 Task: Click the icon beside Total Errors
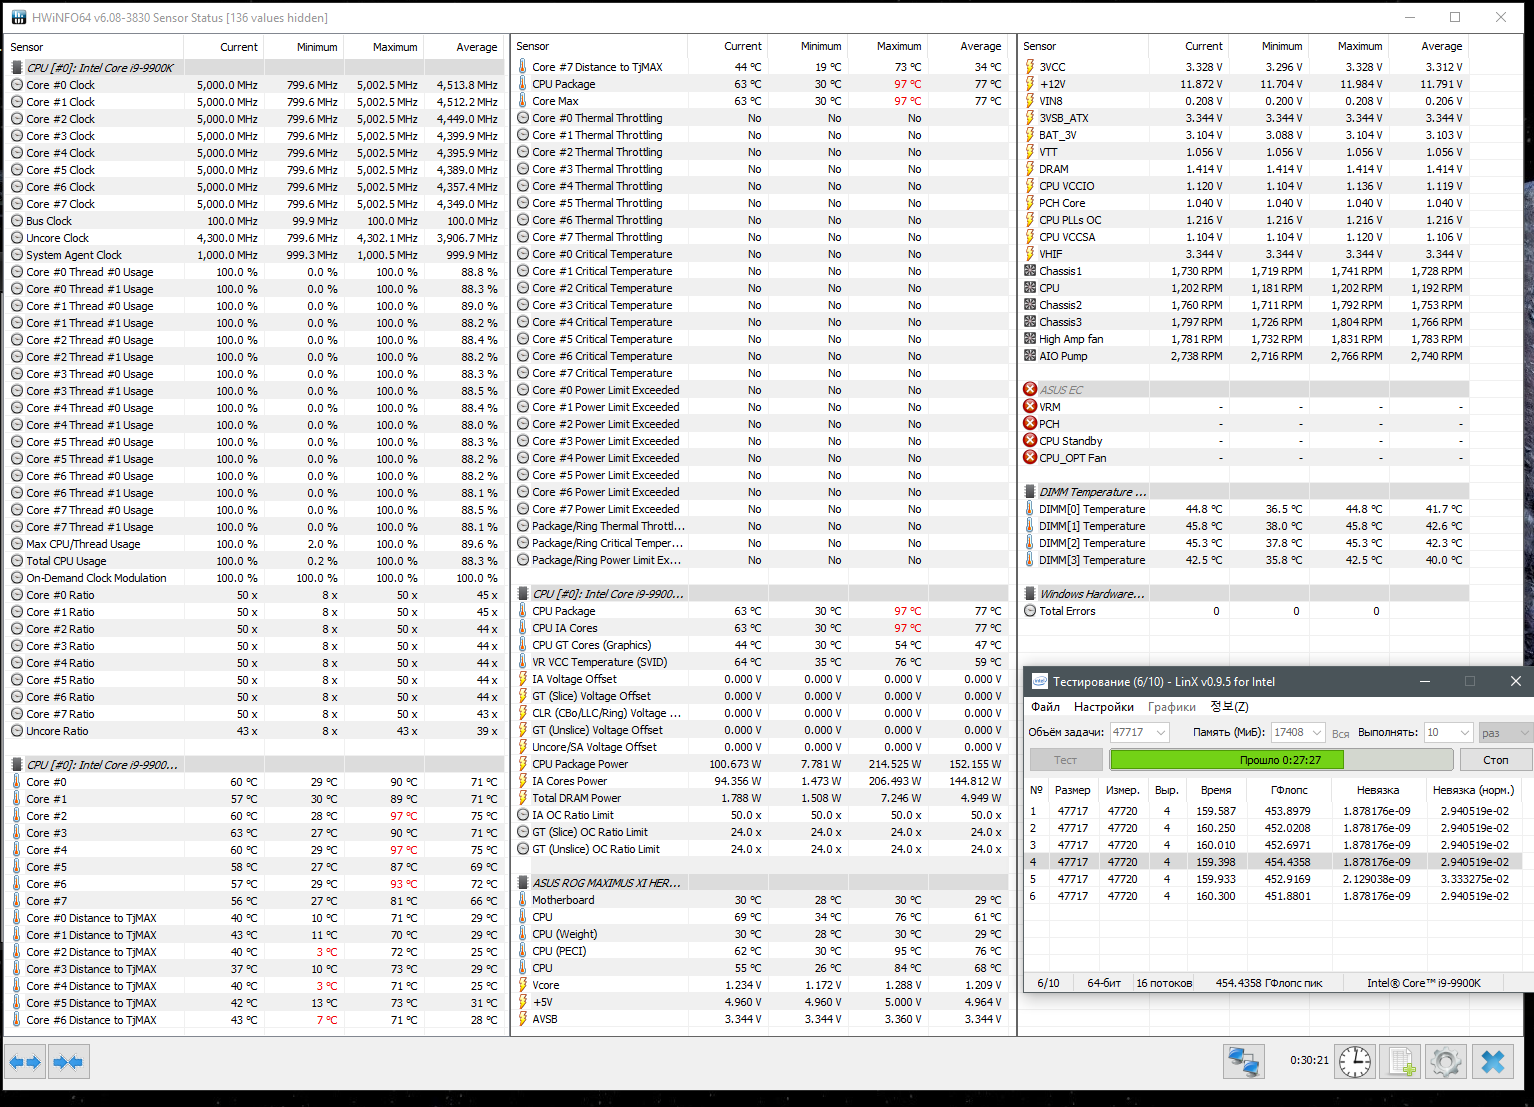pos(1030,611)
